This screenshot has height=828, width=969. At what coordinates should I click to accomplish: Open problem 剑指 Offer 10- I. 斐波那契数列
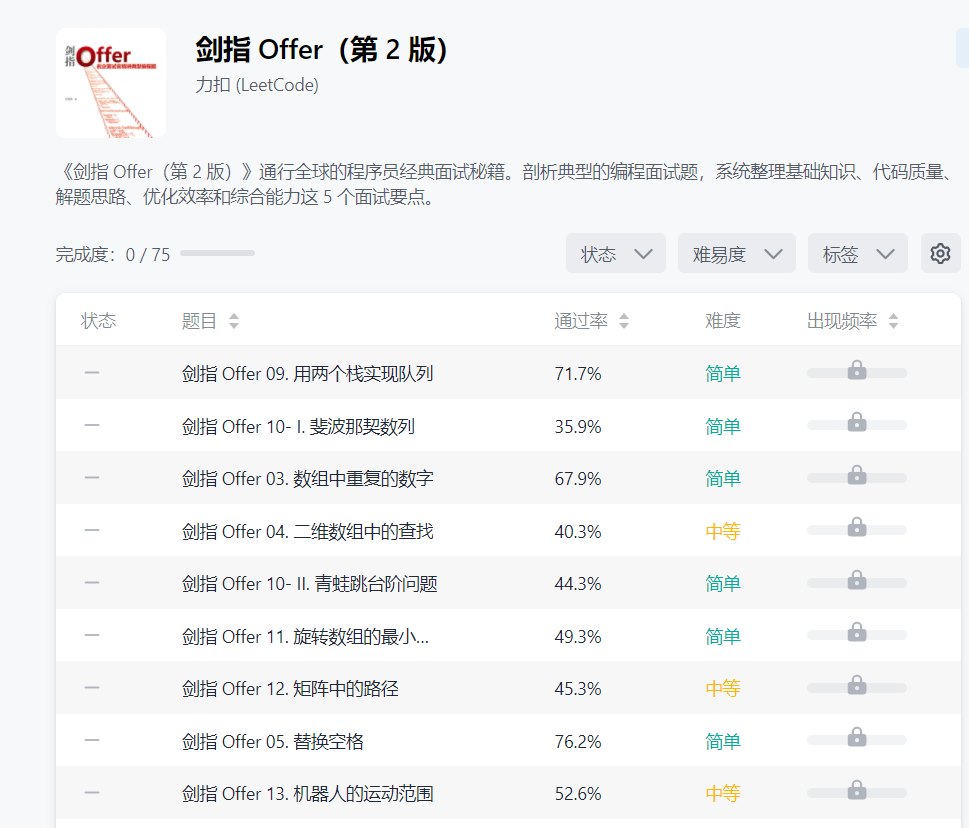(298, 426)
